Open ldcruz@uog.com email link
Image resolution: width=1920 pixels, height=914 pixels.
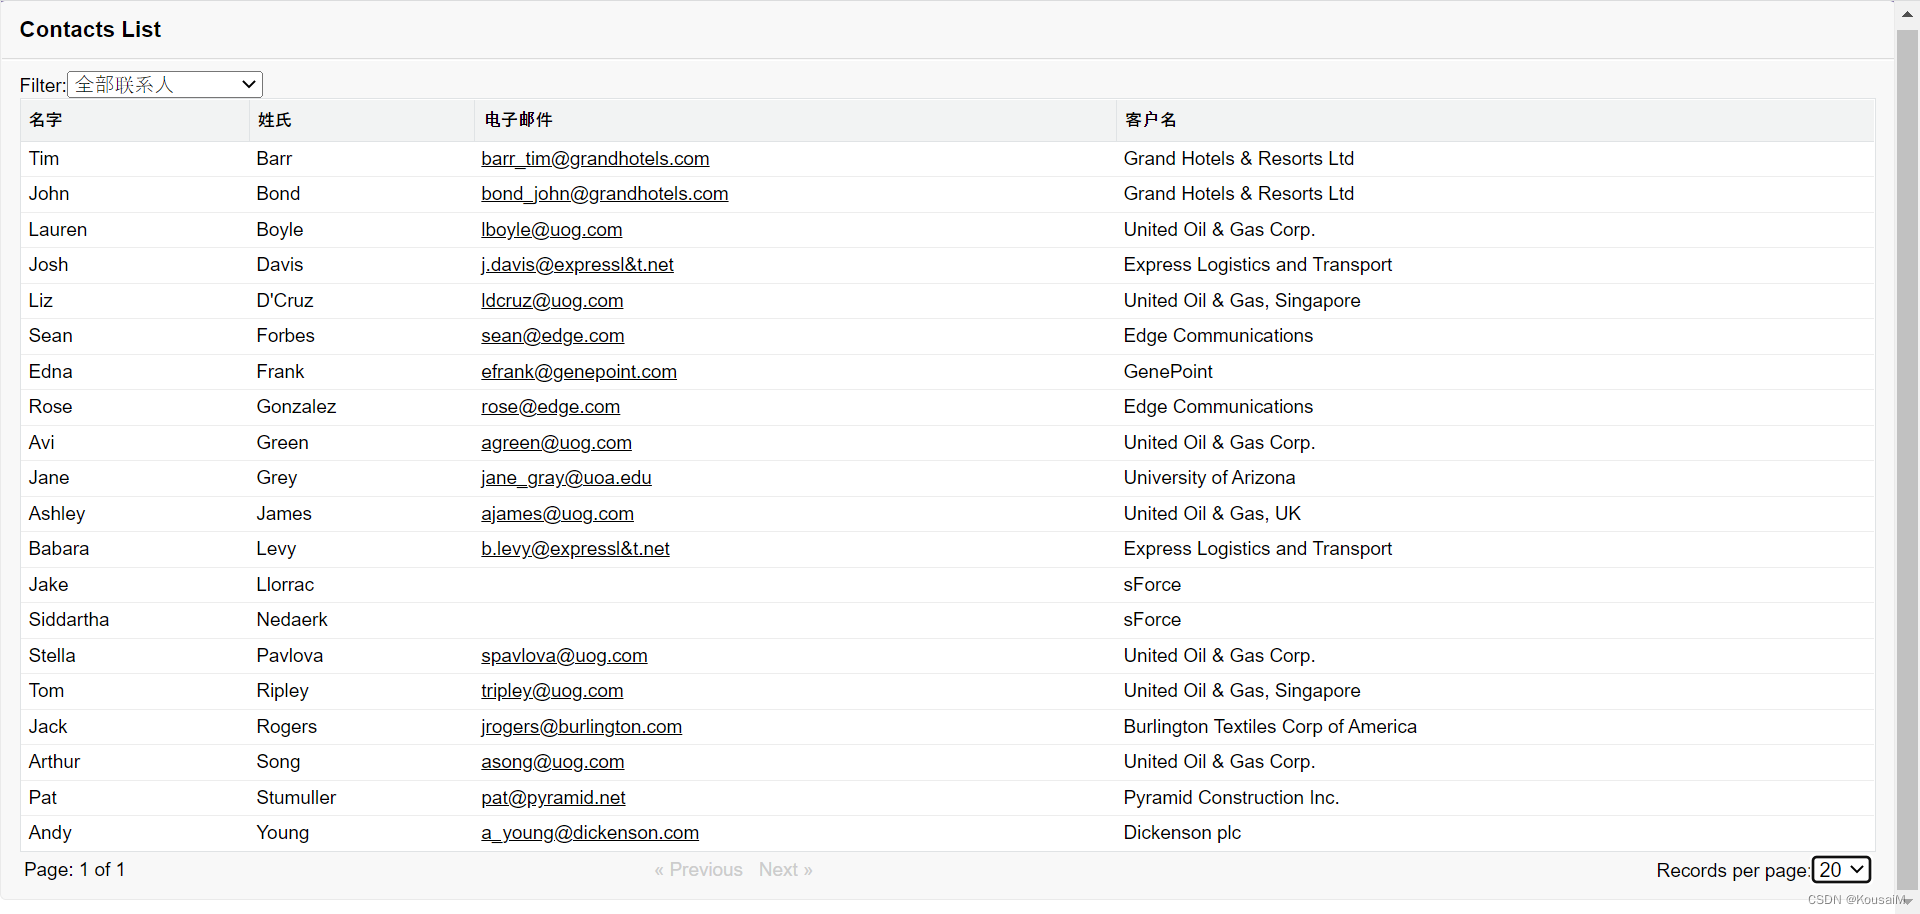point(551,300)
